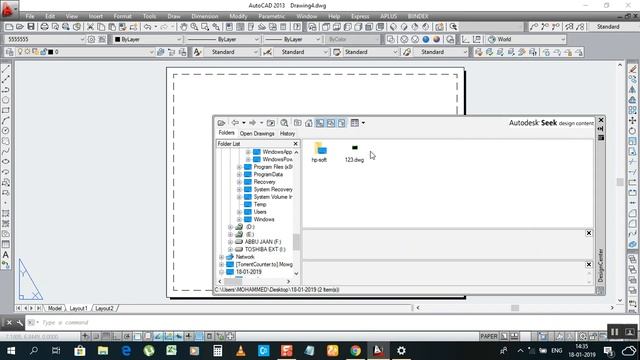Switch to History tab

coord(287,133)
